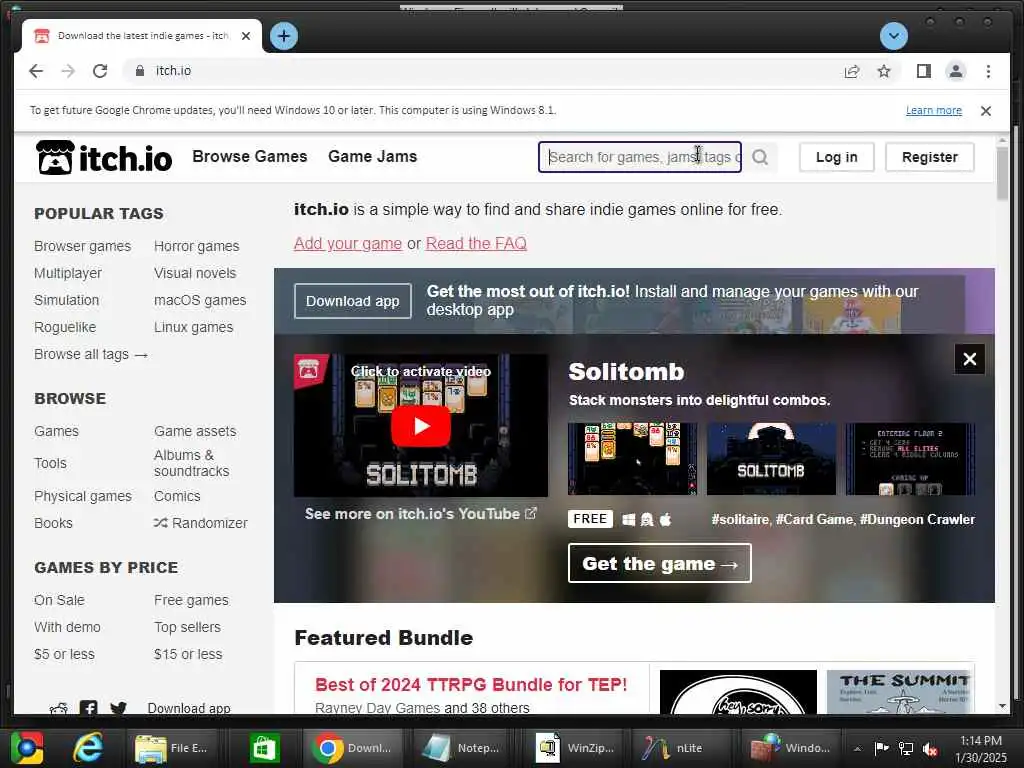Close the Solitomb featured banner
Image resolution: width=1024 pixels, height=768 pixels.
coord(970,359)
